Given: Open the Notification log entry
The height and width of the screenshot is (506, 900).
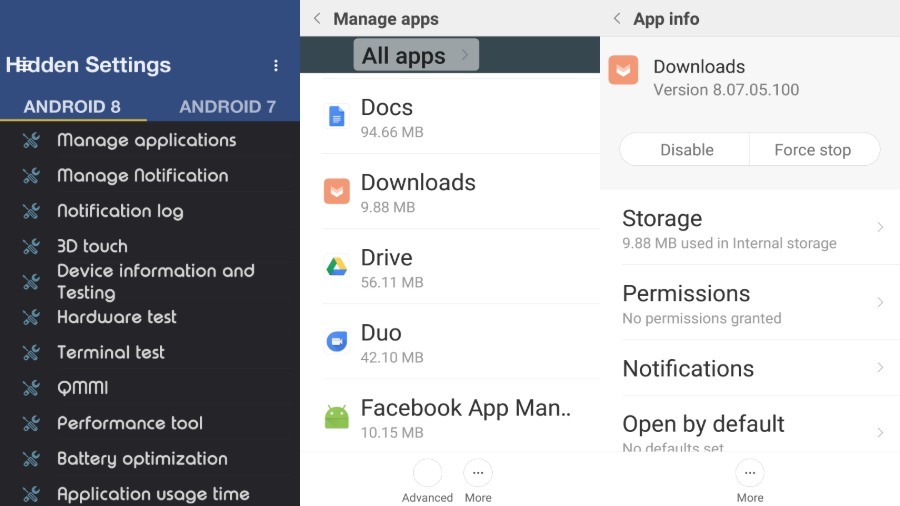Looking at the screenshot, I should [120, 211].
